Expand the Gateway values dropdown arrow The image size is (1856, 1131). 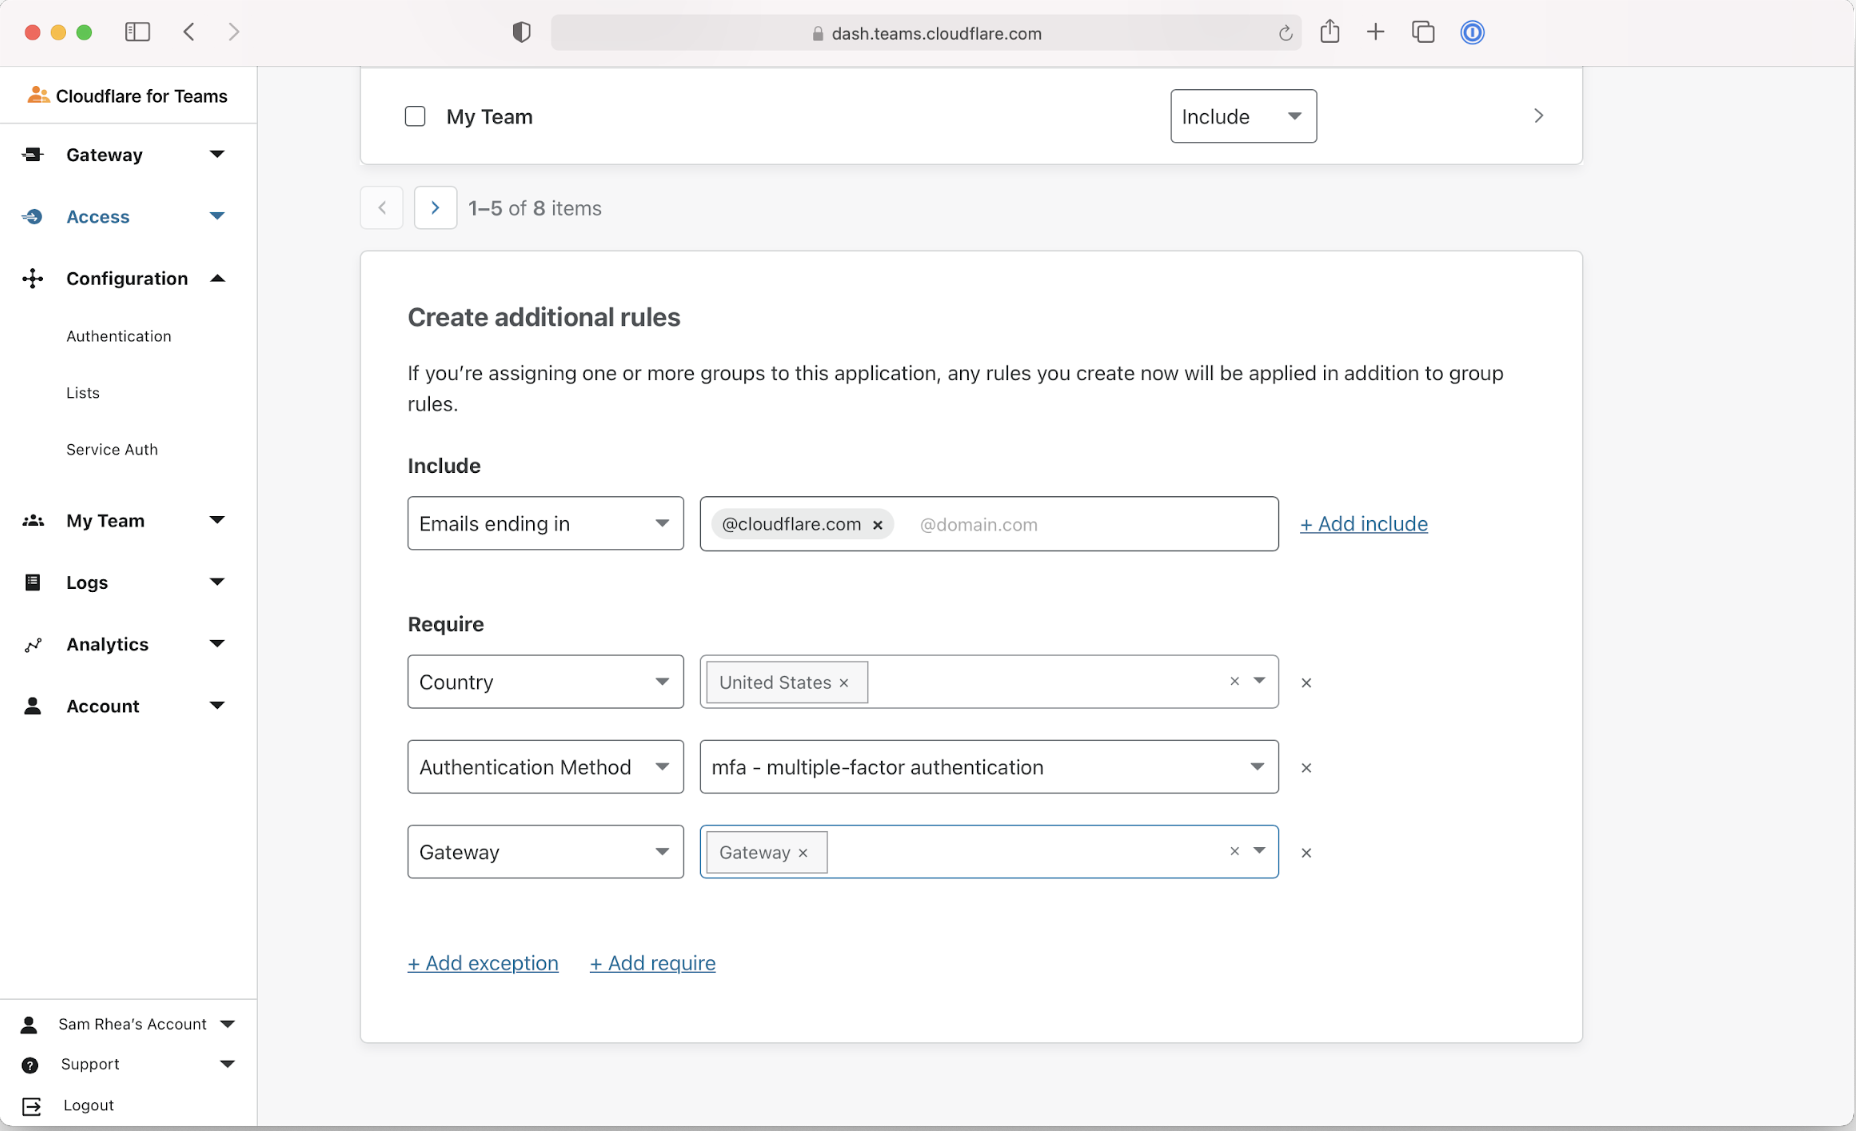[x=1259, y=851]
